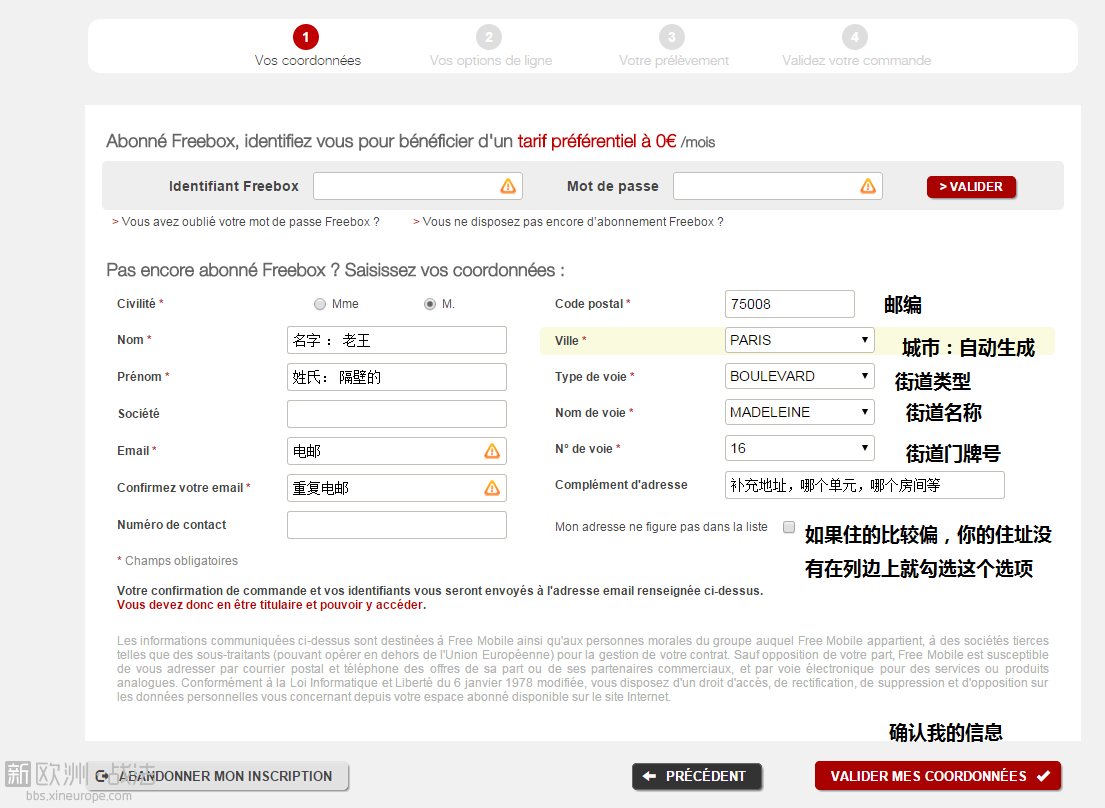The image size is (1105, 808).
Task: Click step 2 circle icon
Action: click(488, 37)
